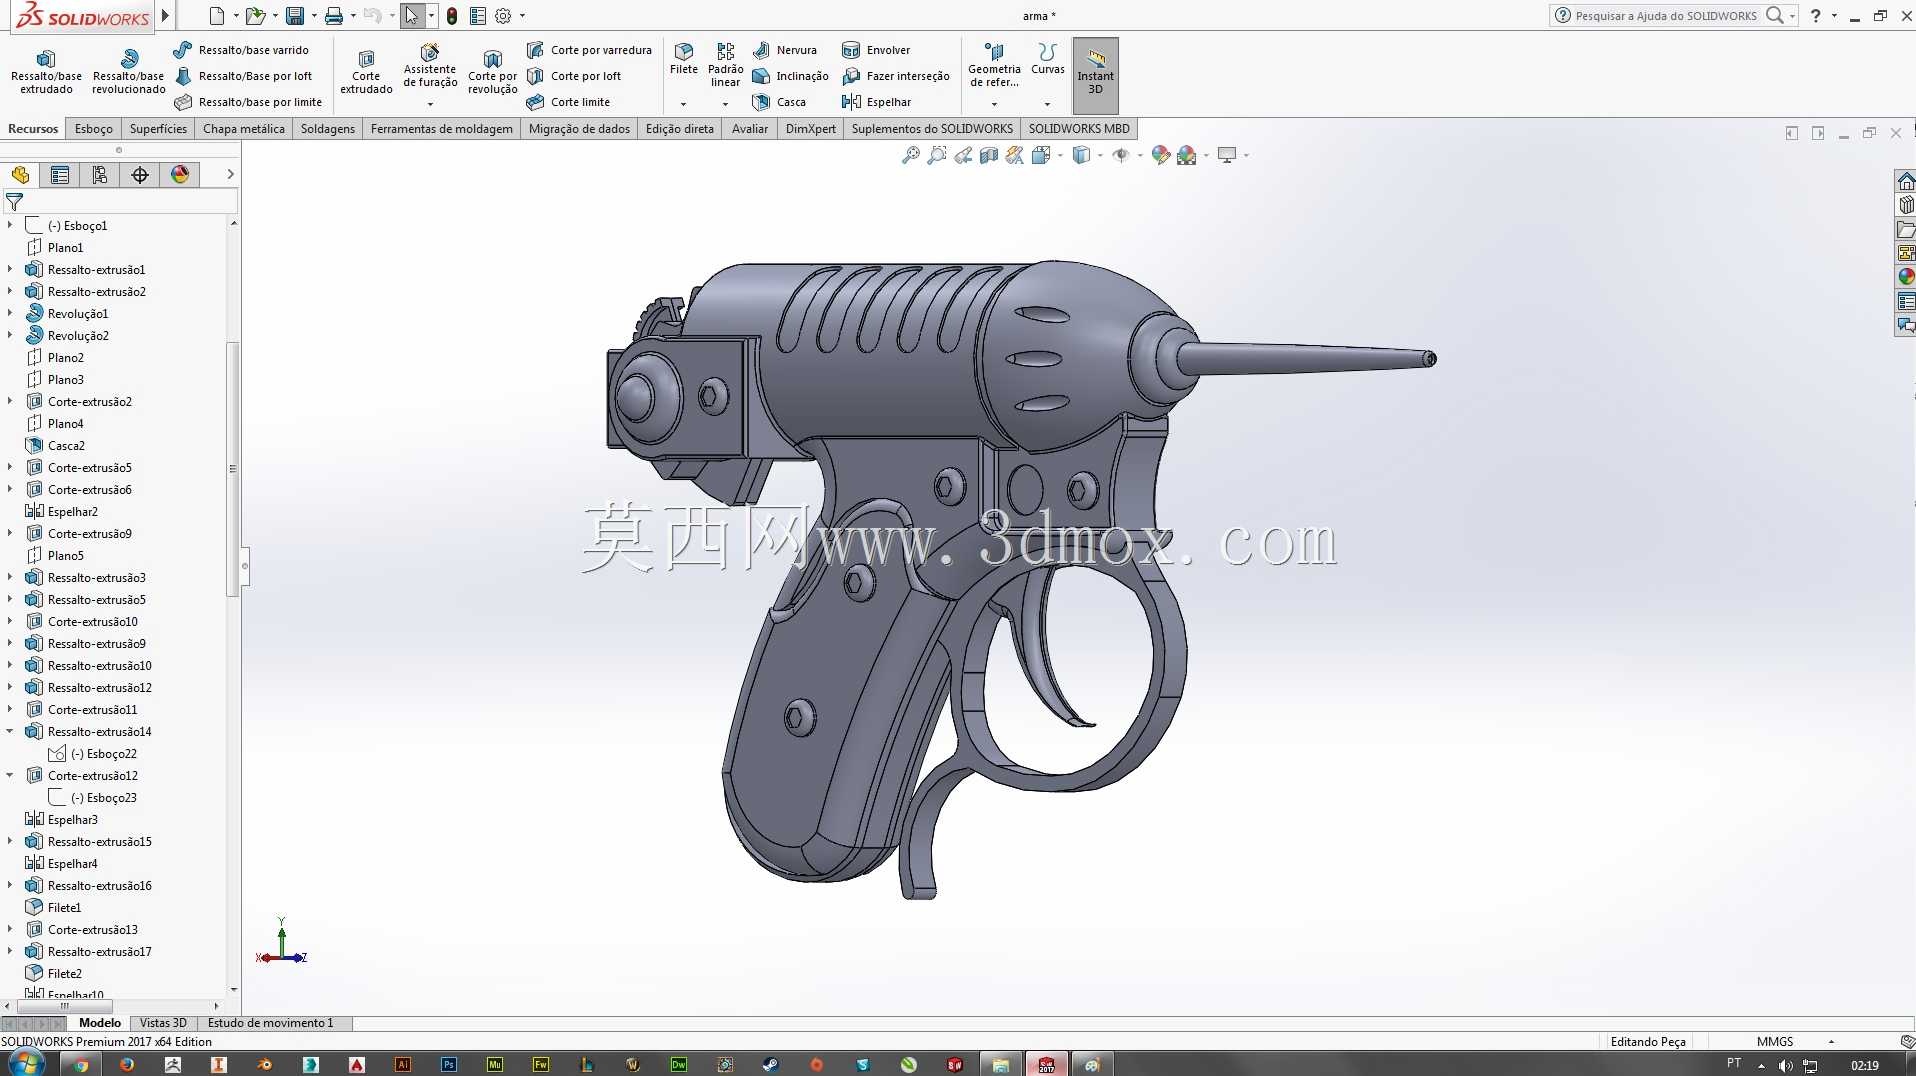The image size is (1916, 1076).
Task: Open the Assistente de furação dropdown arrow
Action: point(430,104)
